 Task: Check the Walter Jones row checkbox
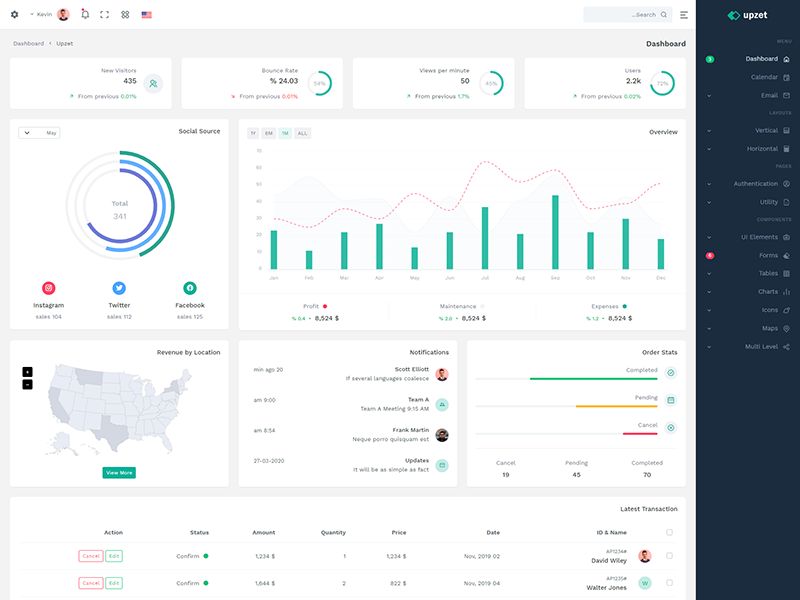pyautogui.click(x=670, y=583)
